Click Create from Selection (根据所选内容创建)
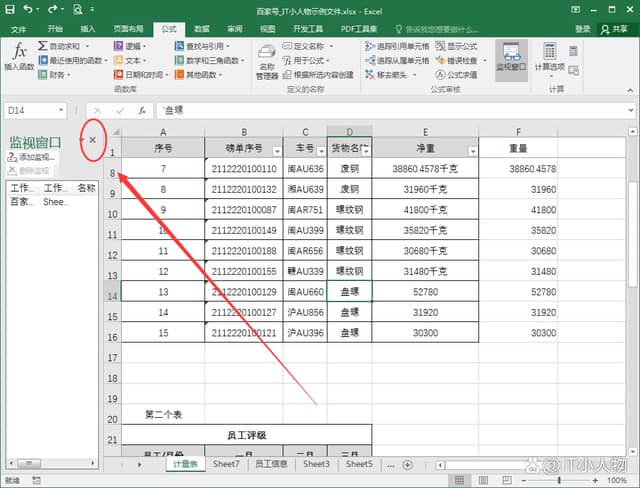Viewport: 640px width, 488px height. pyautogui.click(x=318, y=75)
